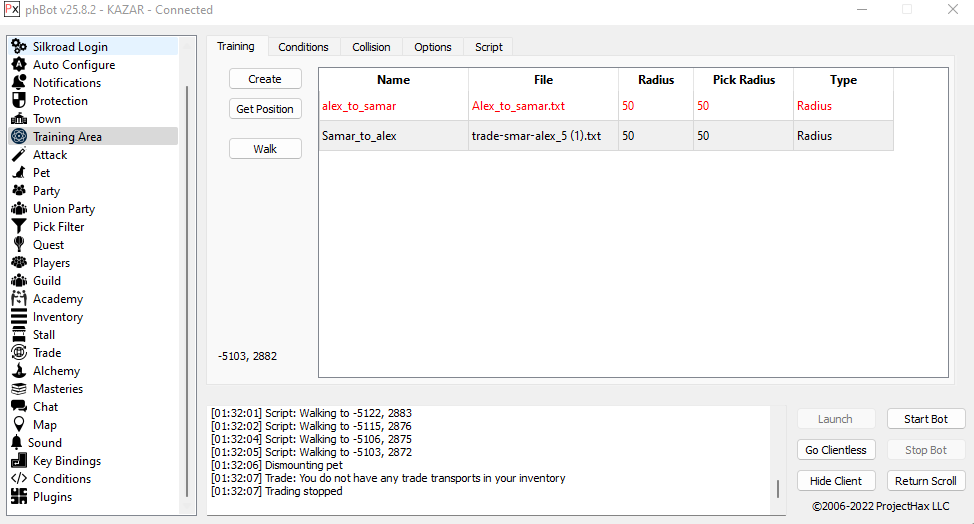Screen dimensions: 974x524
Task: Click the Map pin icon
Action: click(x=18, y=425)
